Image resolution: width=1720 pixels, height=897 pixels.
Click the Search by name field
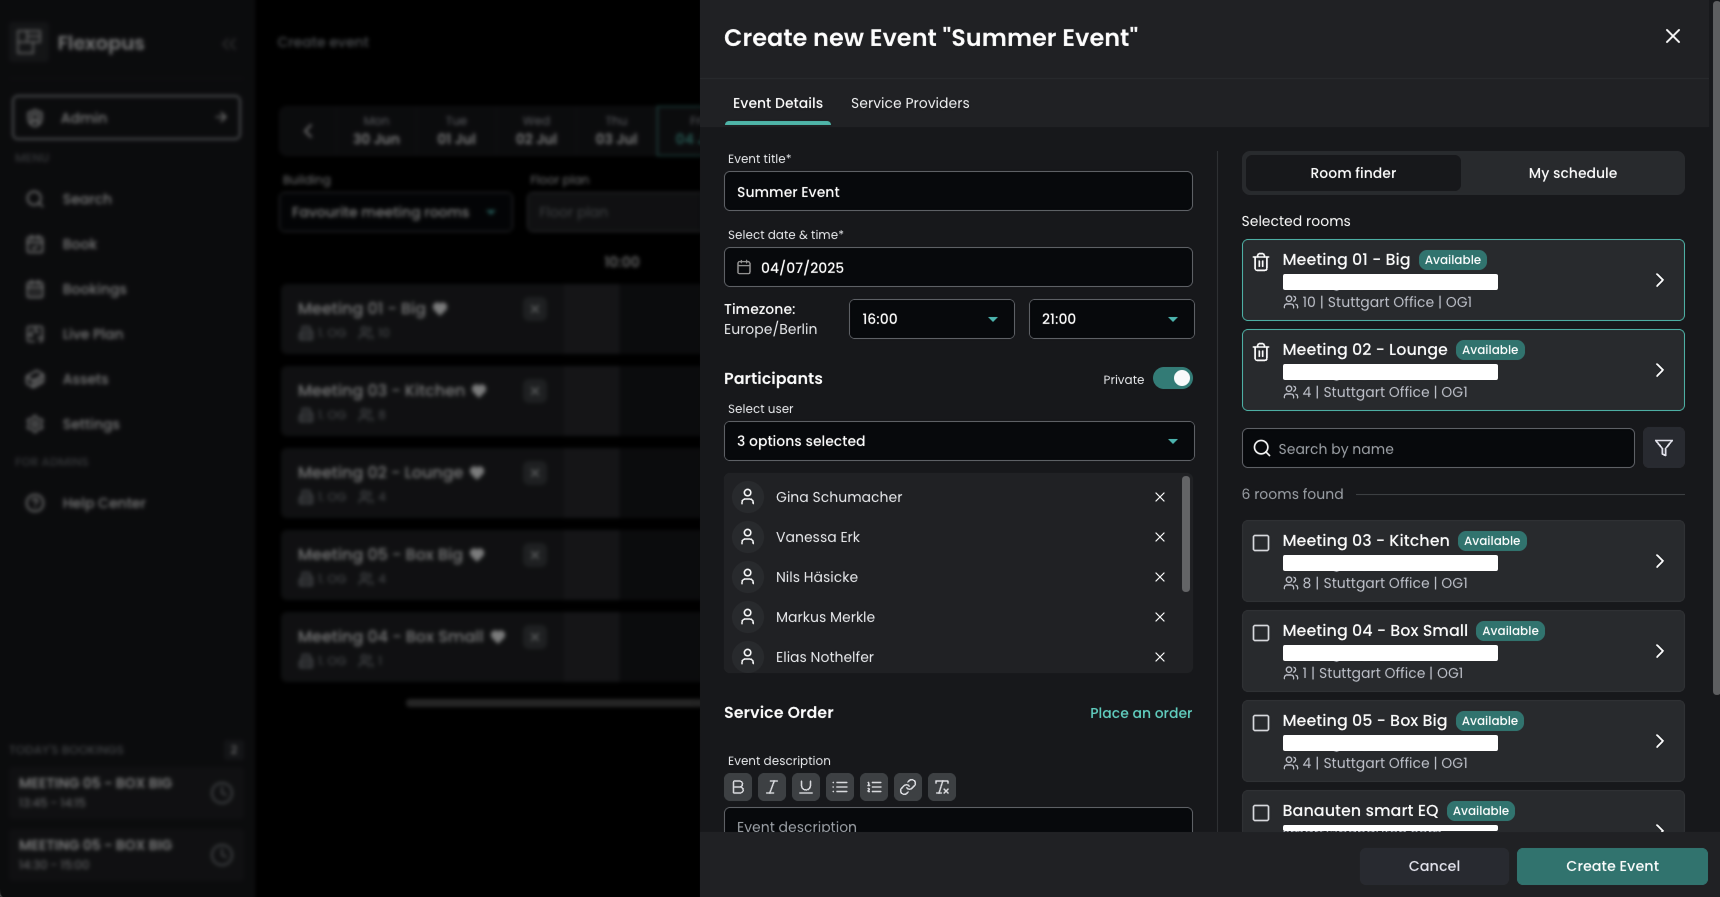1438,449
